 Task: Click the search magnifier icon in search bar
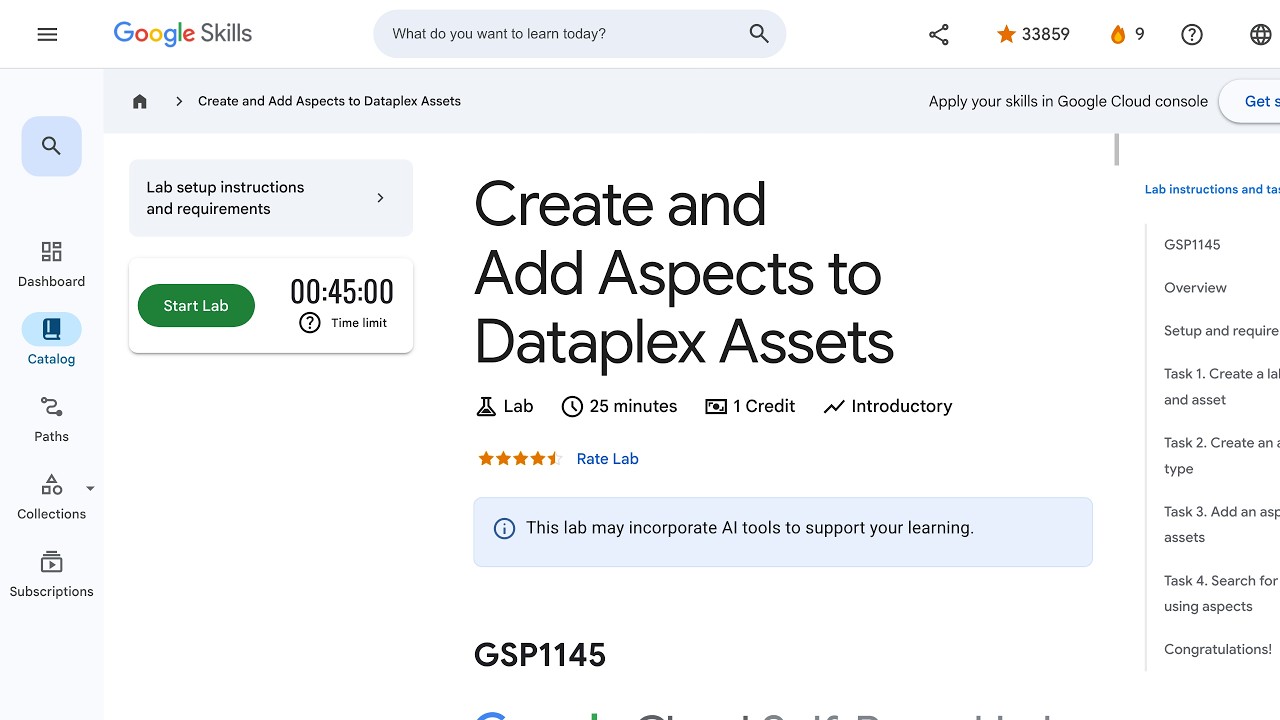[759, 34]
